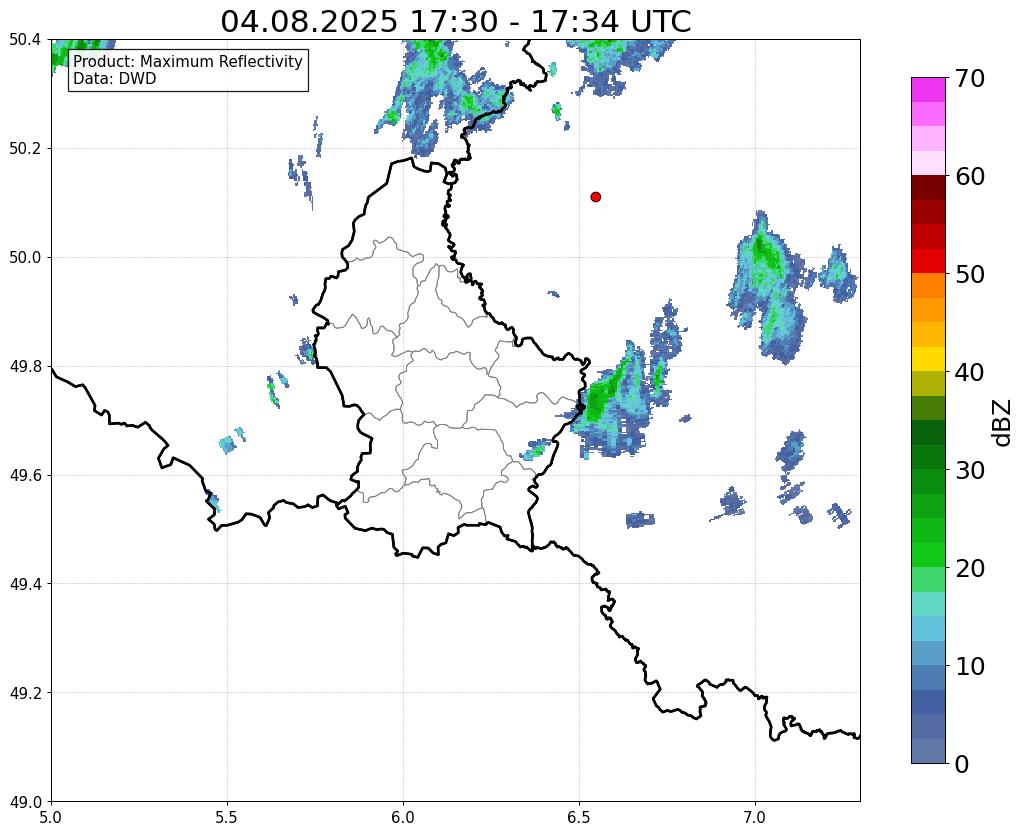Screen dimensions: 1023x834
Task: Click the 40 tick label on colorbar
Action: [969, 372]
